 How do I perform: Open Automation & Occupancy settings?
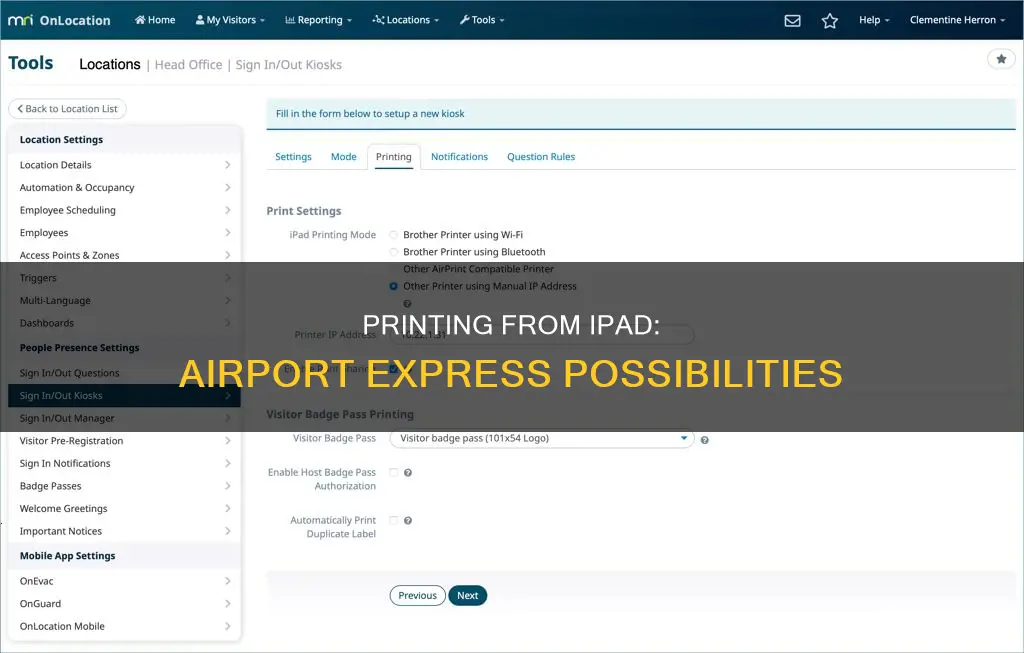click(x=124, y=187)
